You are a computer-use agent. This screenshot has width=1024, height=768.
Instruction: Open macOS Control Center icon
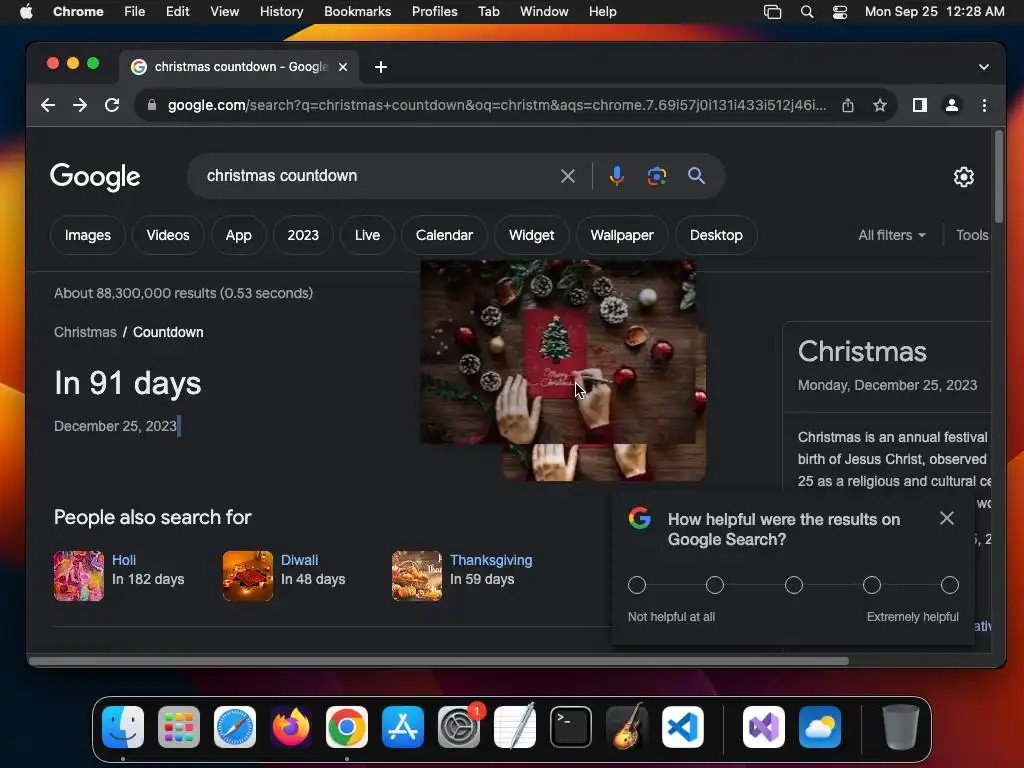point(839,11)
